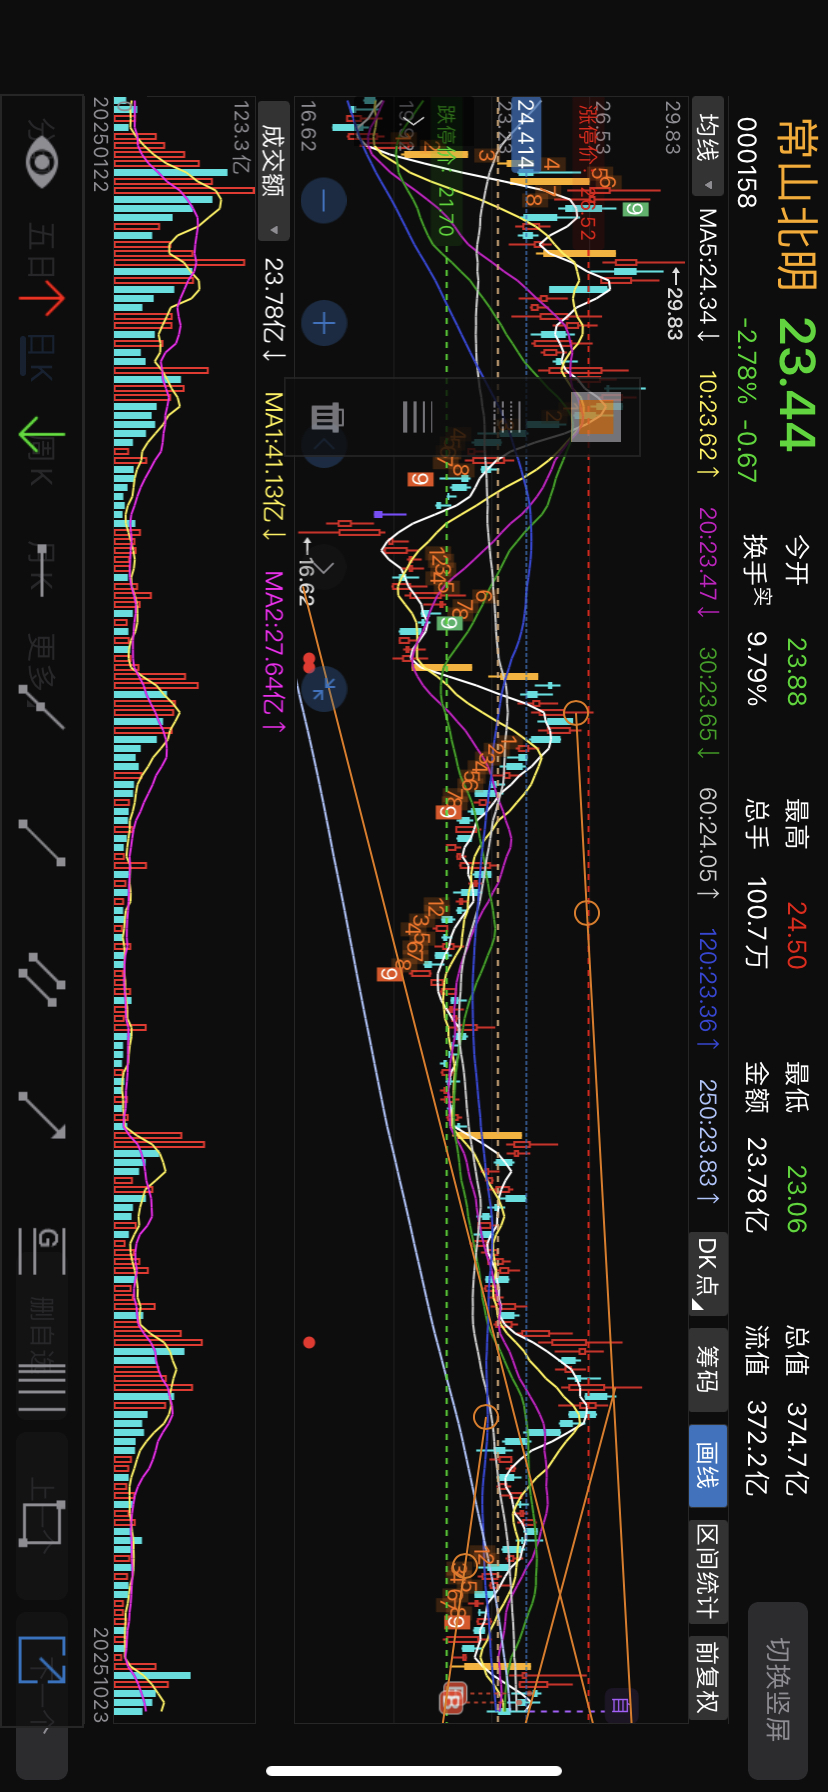
Task: Open the orange line color swatch
Action: [x=596, y=417]
